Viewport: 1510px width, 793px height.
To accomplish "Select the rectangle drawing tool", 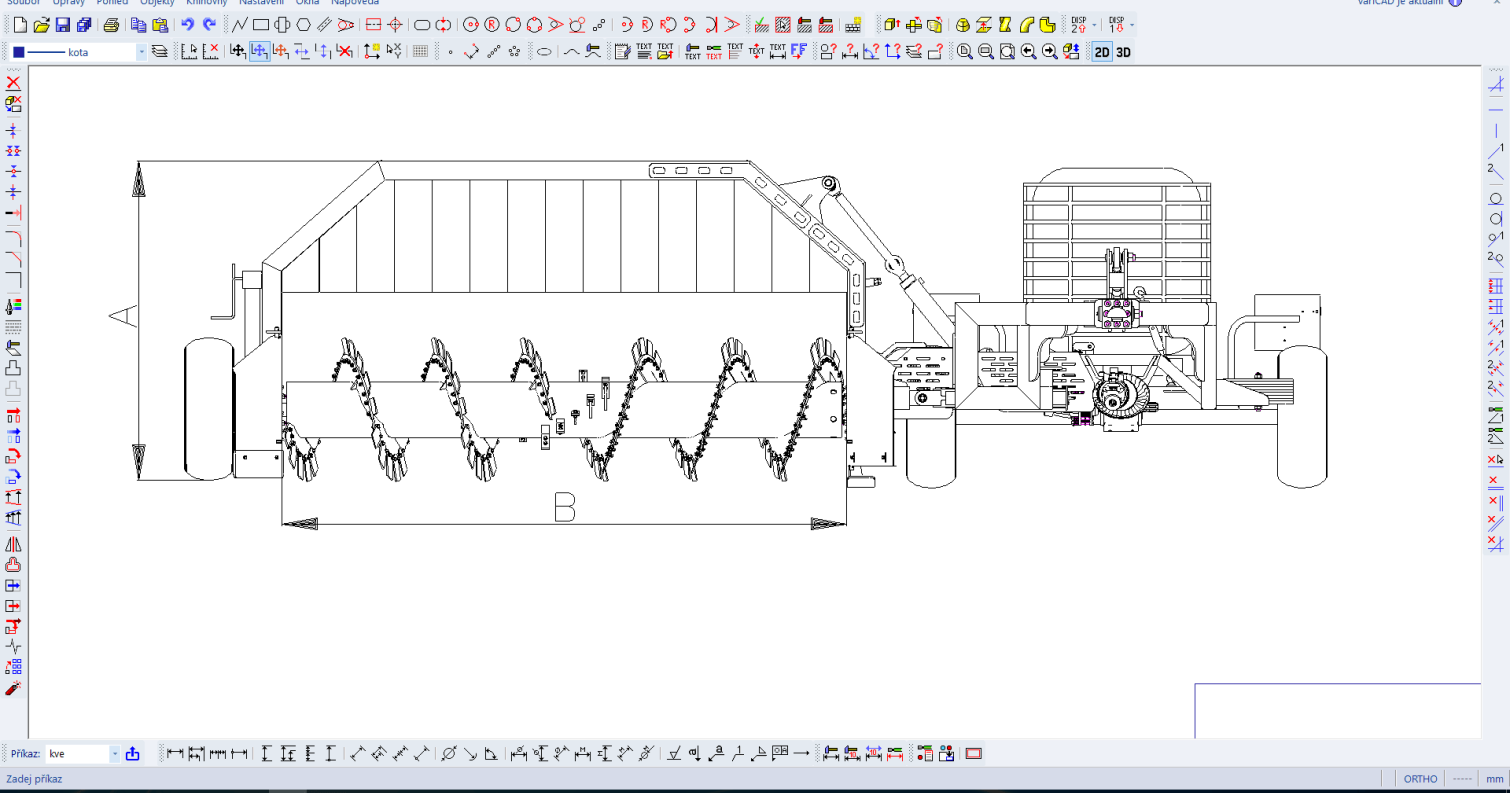I will pos(261,24).
